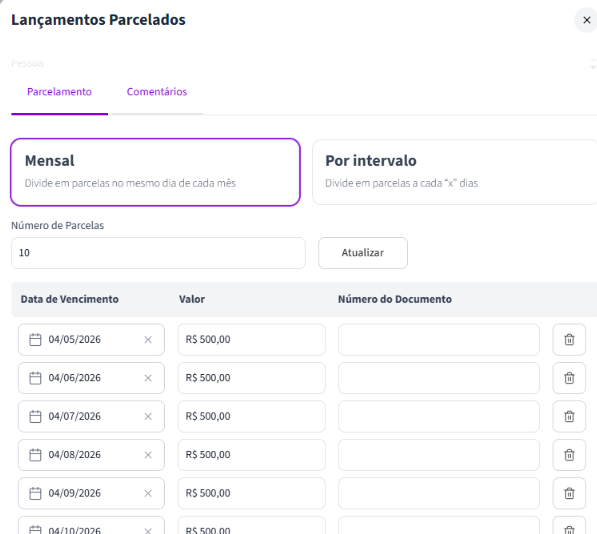Screen dimensions: 597x534
Task: Delete the 04/08/2026 installment row
Action: pyautogui.click(x=569, y=455)
